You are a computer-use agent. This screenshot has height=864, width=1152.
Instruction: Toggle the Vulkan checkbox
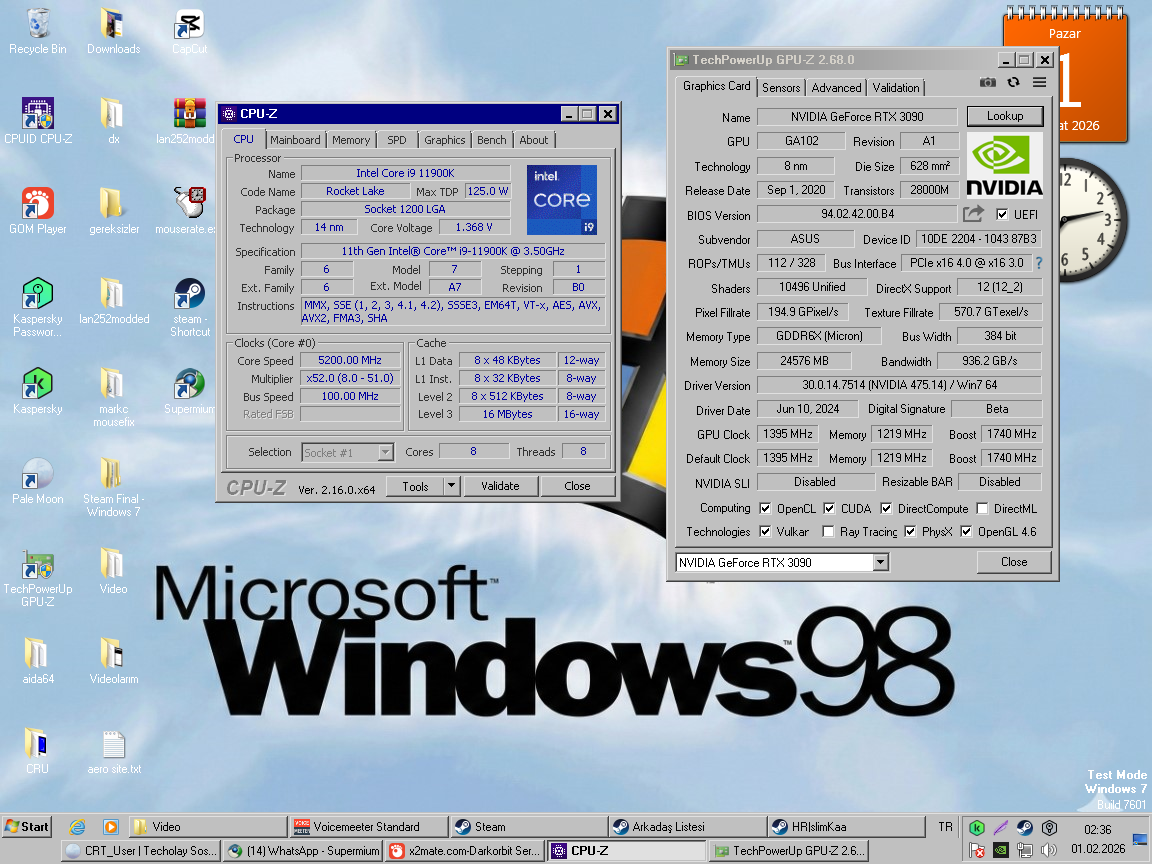pyautogui.click(x=765, y=531)
